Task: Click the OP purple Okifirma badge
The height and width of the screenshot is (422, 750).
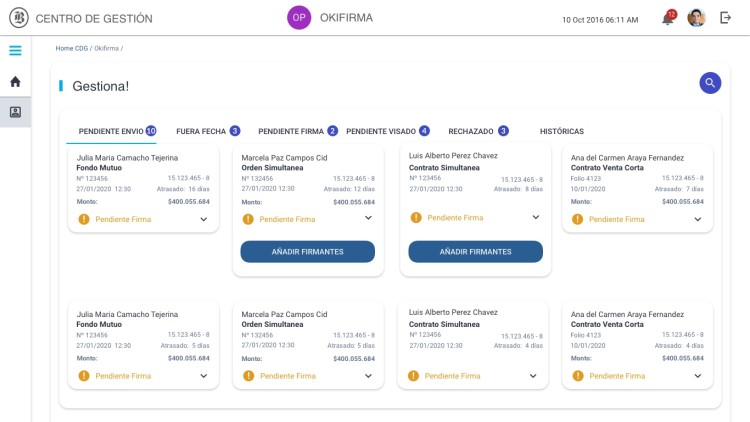Action: point(299,18)
